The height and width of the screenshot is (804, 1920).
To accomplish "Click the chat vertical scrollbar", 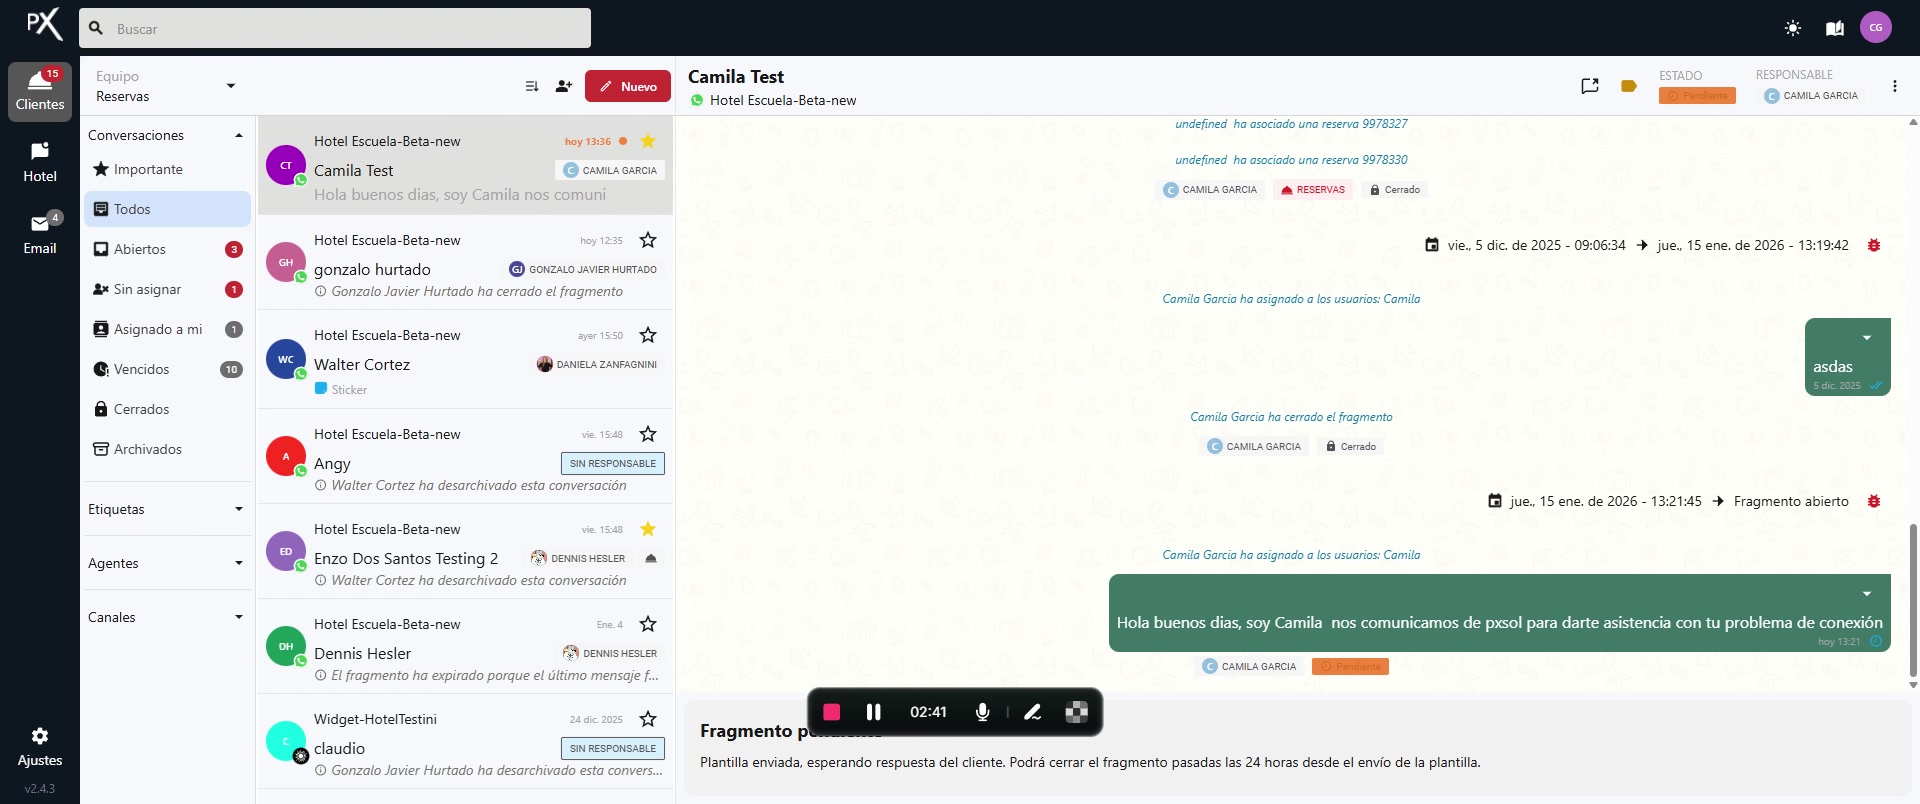I will coord(1912,600).
